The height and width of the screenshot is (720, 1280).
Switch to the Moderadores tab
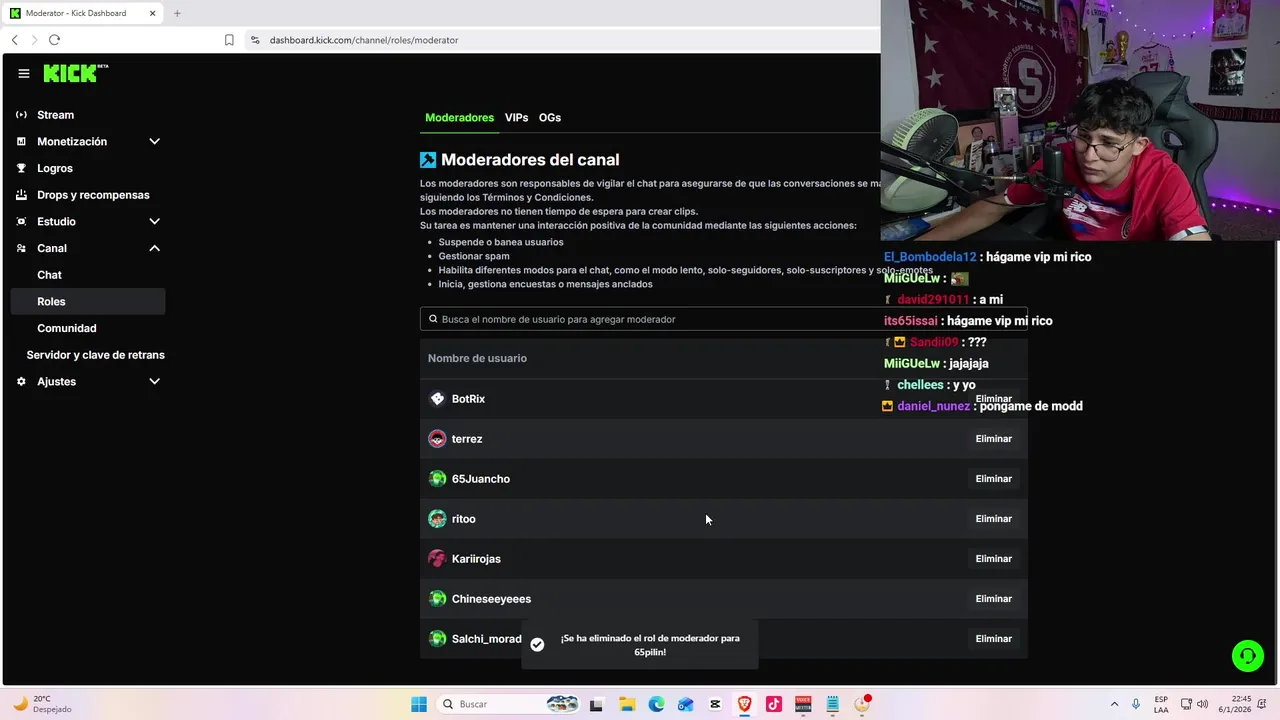(x=459, y=117)
